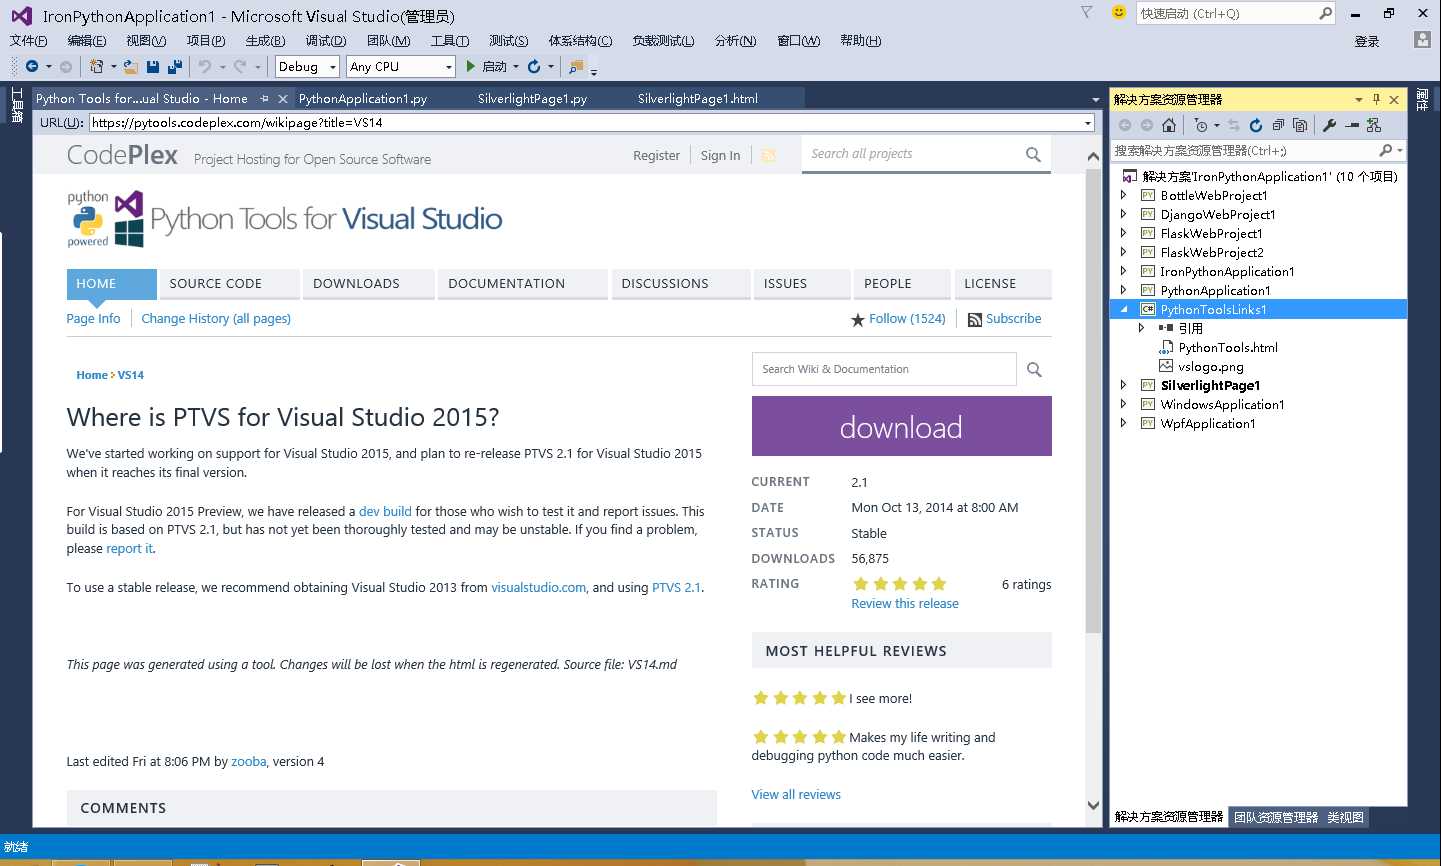Open the 调试(D) menu
The height and width of the screenshot is (866, 1441).
(326, 40)
